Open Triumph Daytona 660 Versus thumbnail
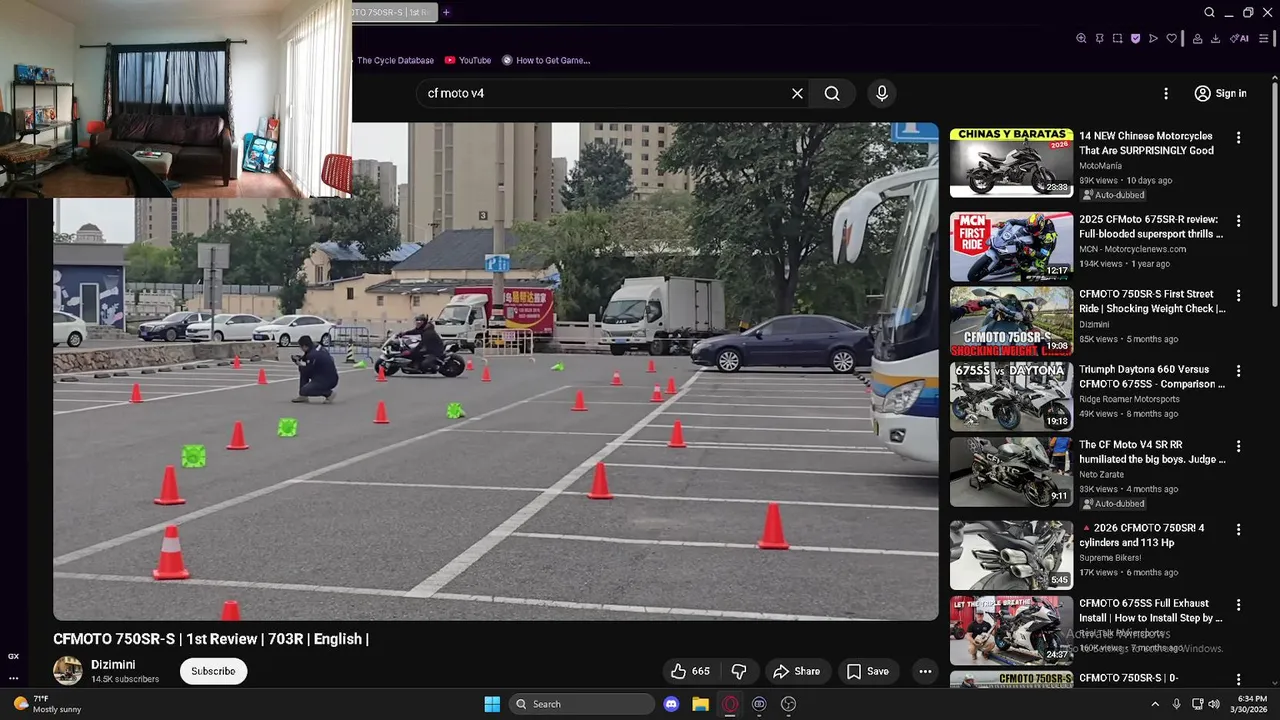 pyautogui.click(x=1011, y=396)
